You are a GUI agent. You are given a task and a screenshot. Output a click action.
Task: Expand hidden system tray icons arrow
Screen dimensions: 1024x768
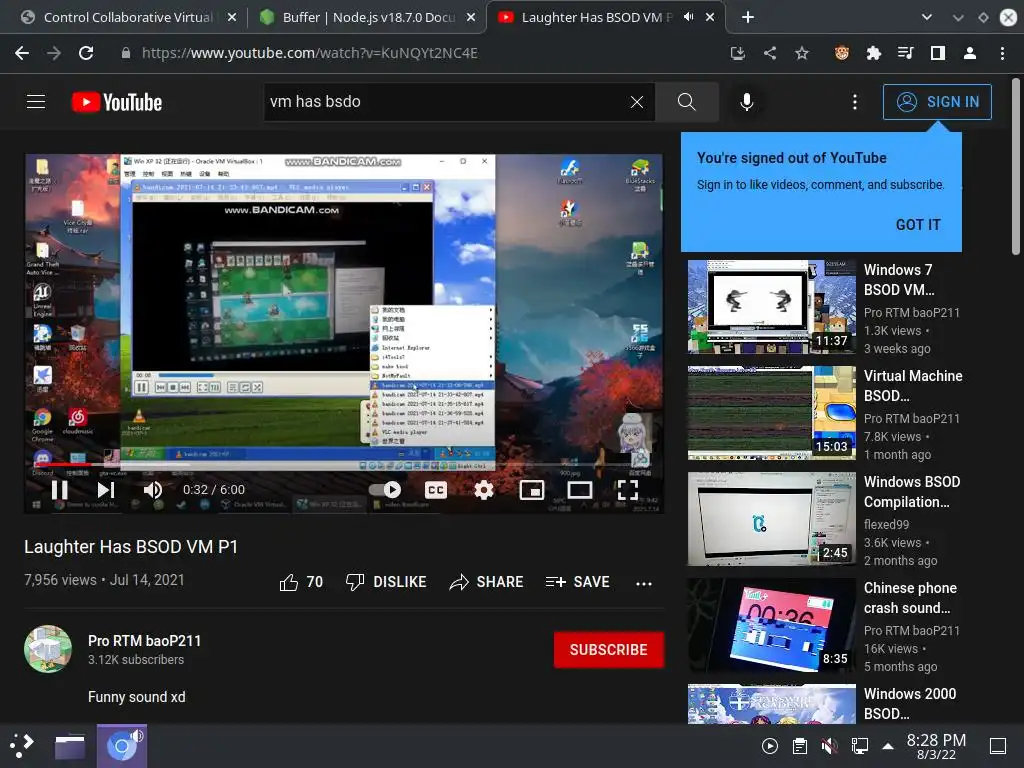[888, 746]
